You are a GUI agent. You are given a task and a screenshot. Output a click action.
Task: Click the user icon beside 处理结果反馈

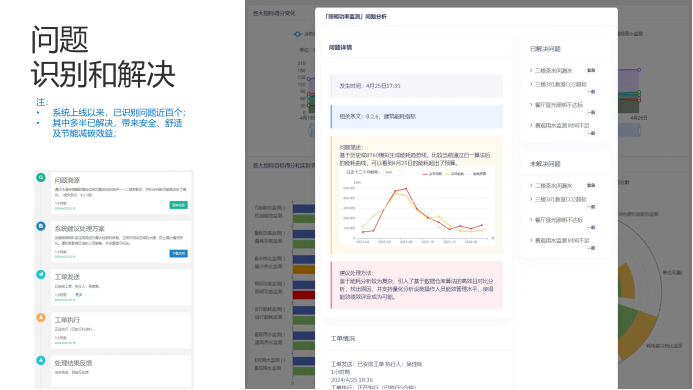click(x=41, y=360)
